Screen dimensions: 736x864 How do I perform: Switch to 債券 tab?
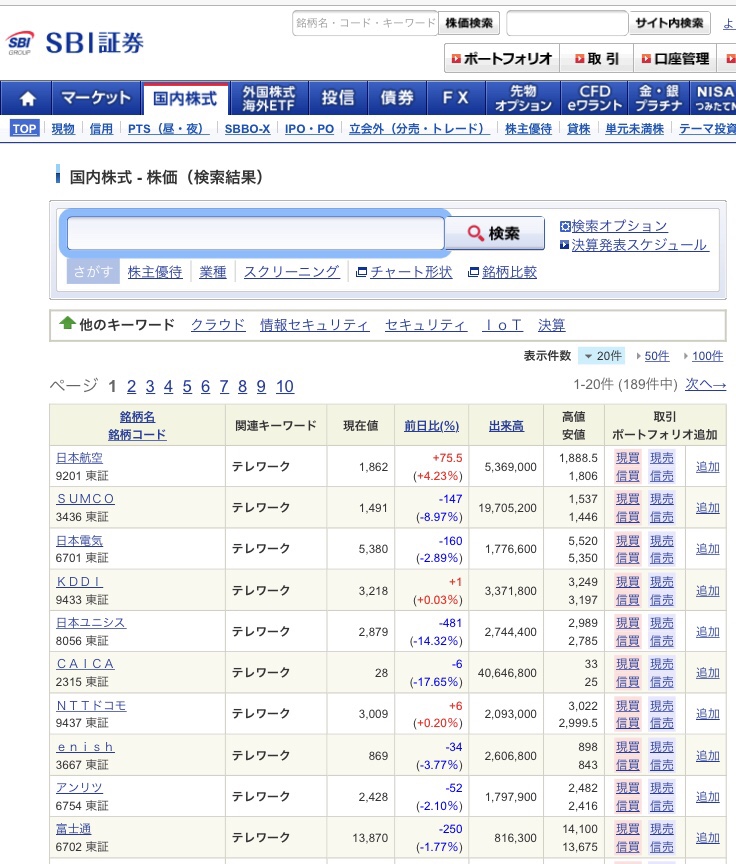(397, 98)
